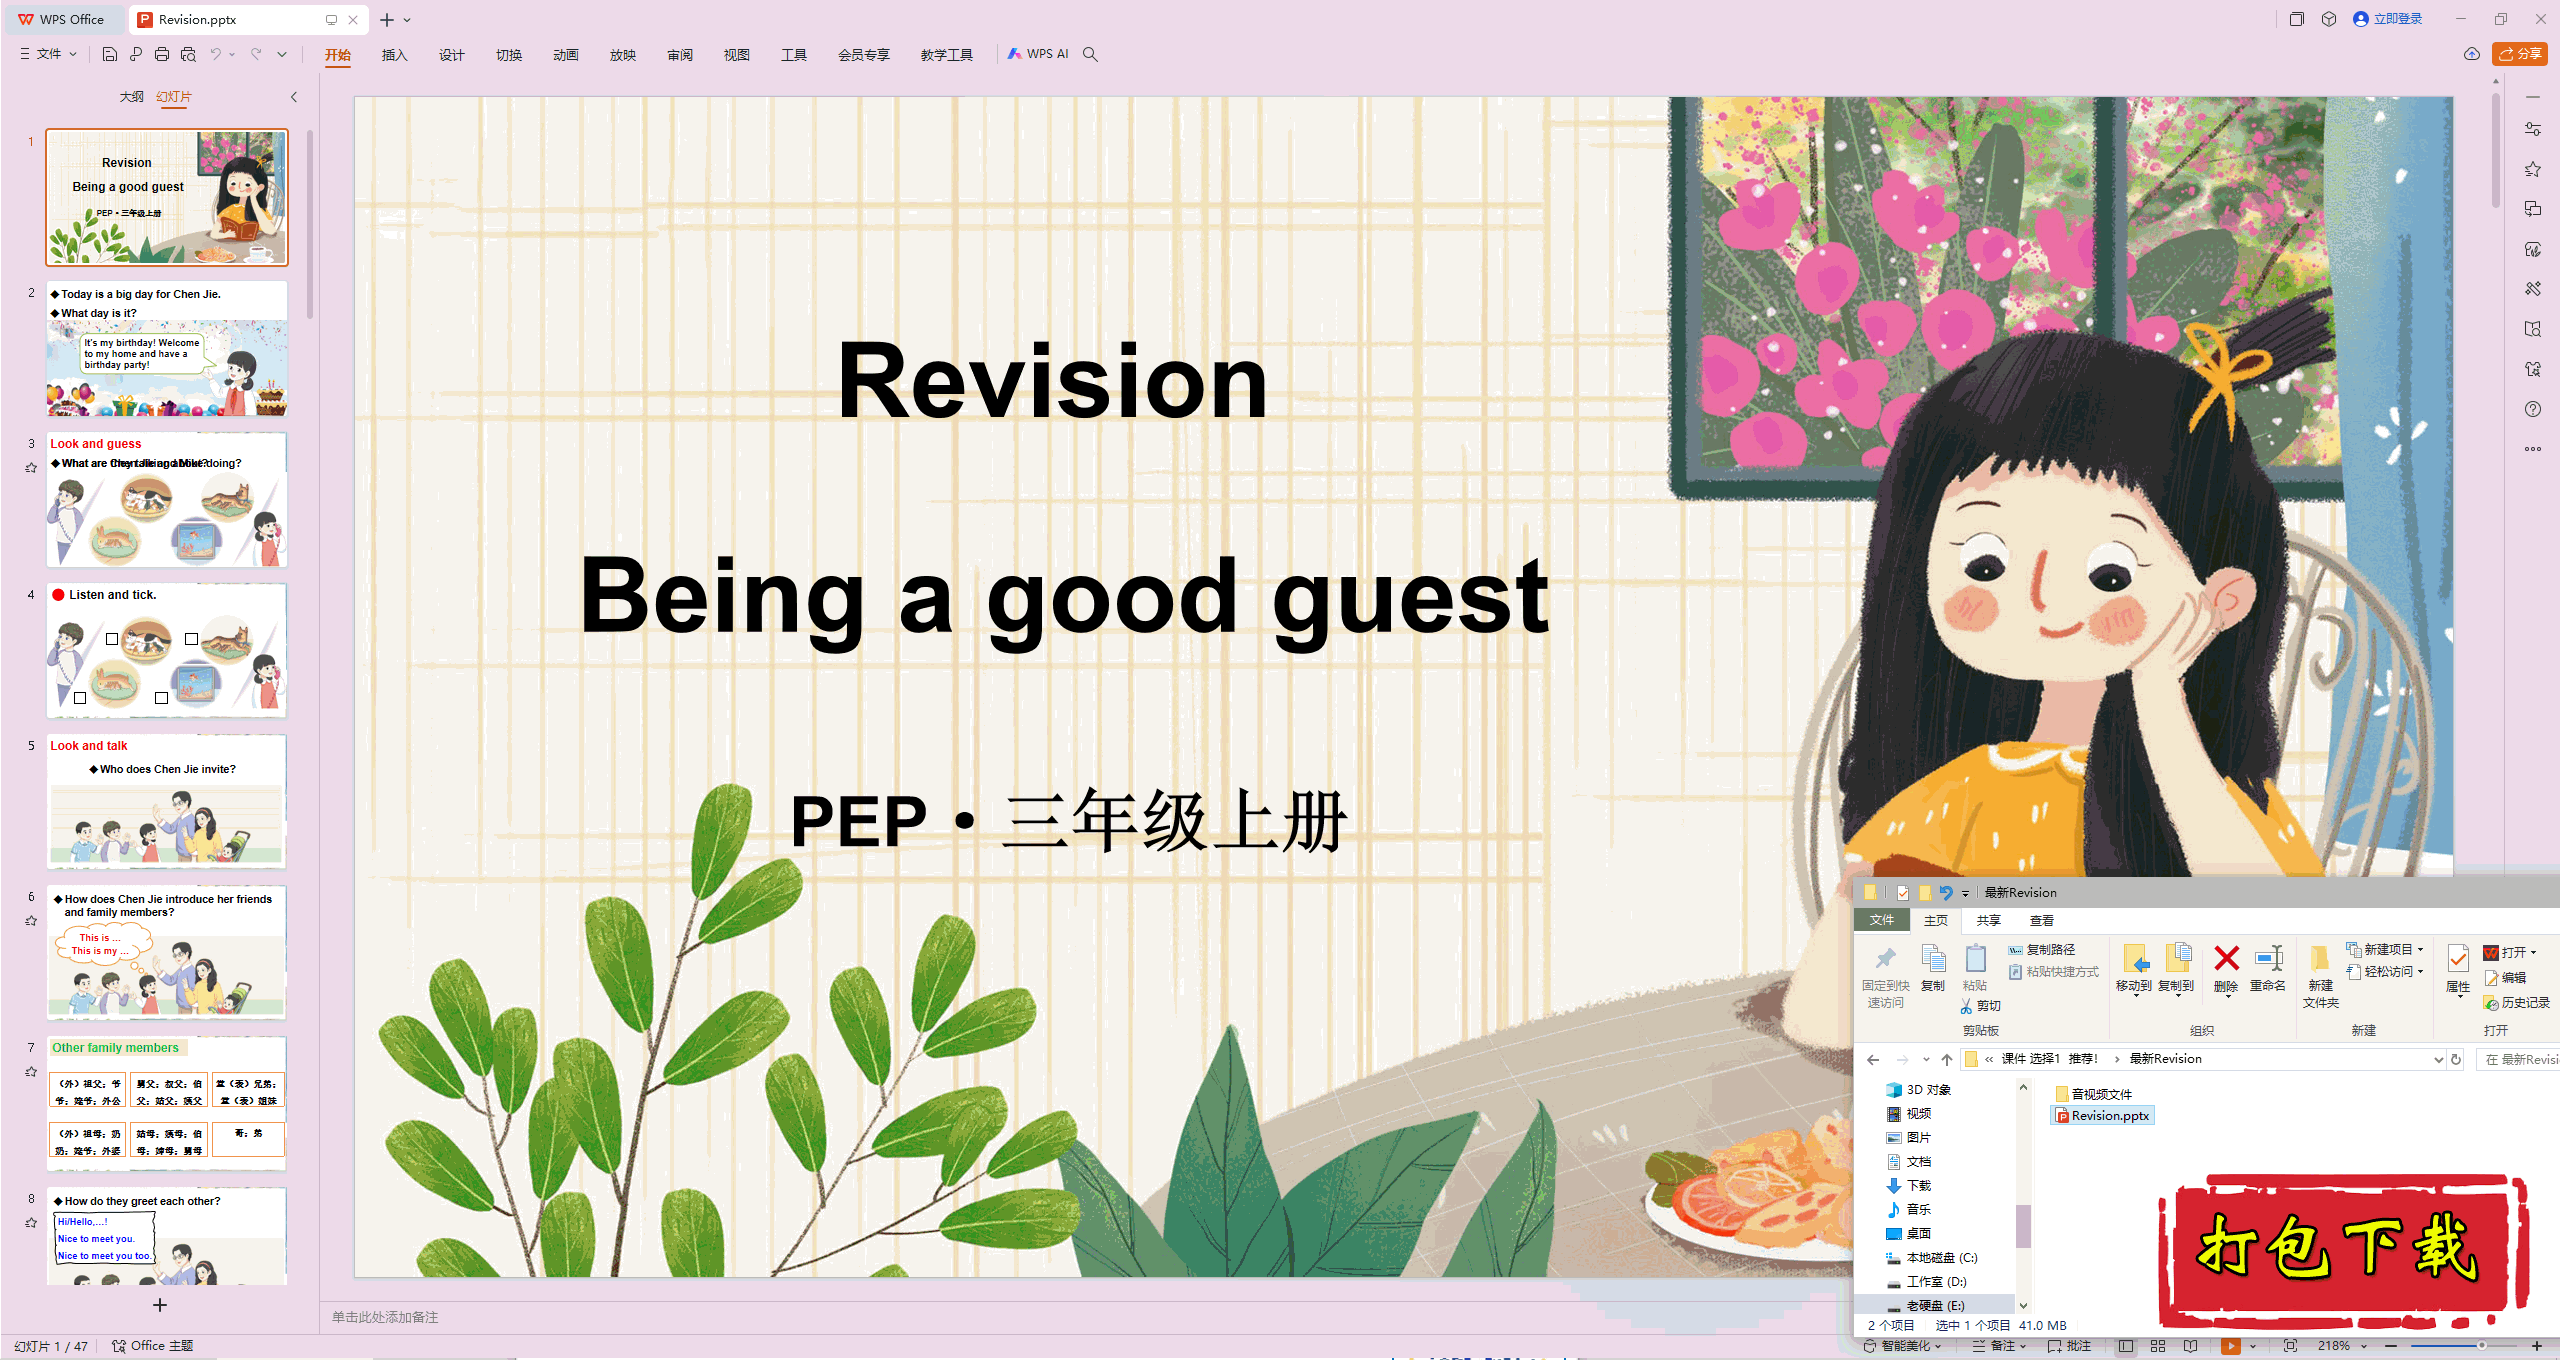Expand slideshow options arrow beside play button
The height and width of the screenshot is (1360, 2560).
(x=2252, y=1346)
